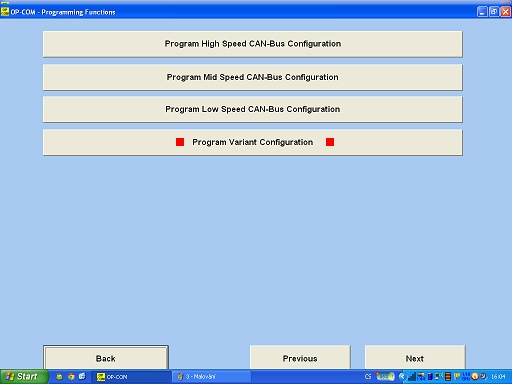Go to the Next page
512x384 pixels.
point(415,358)
